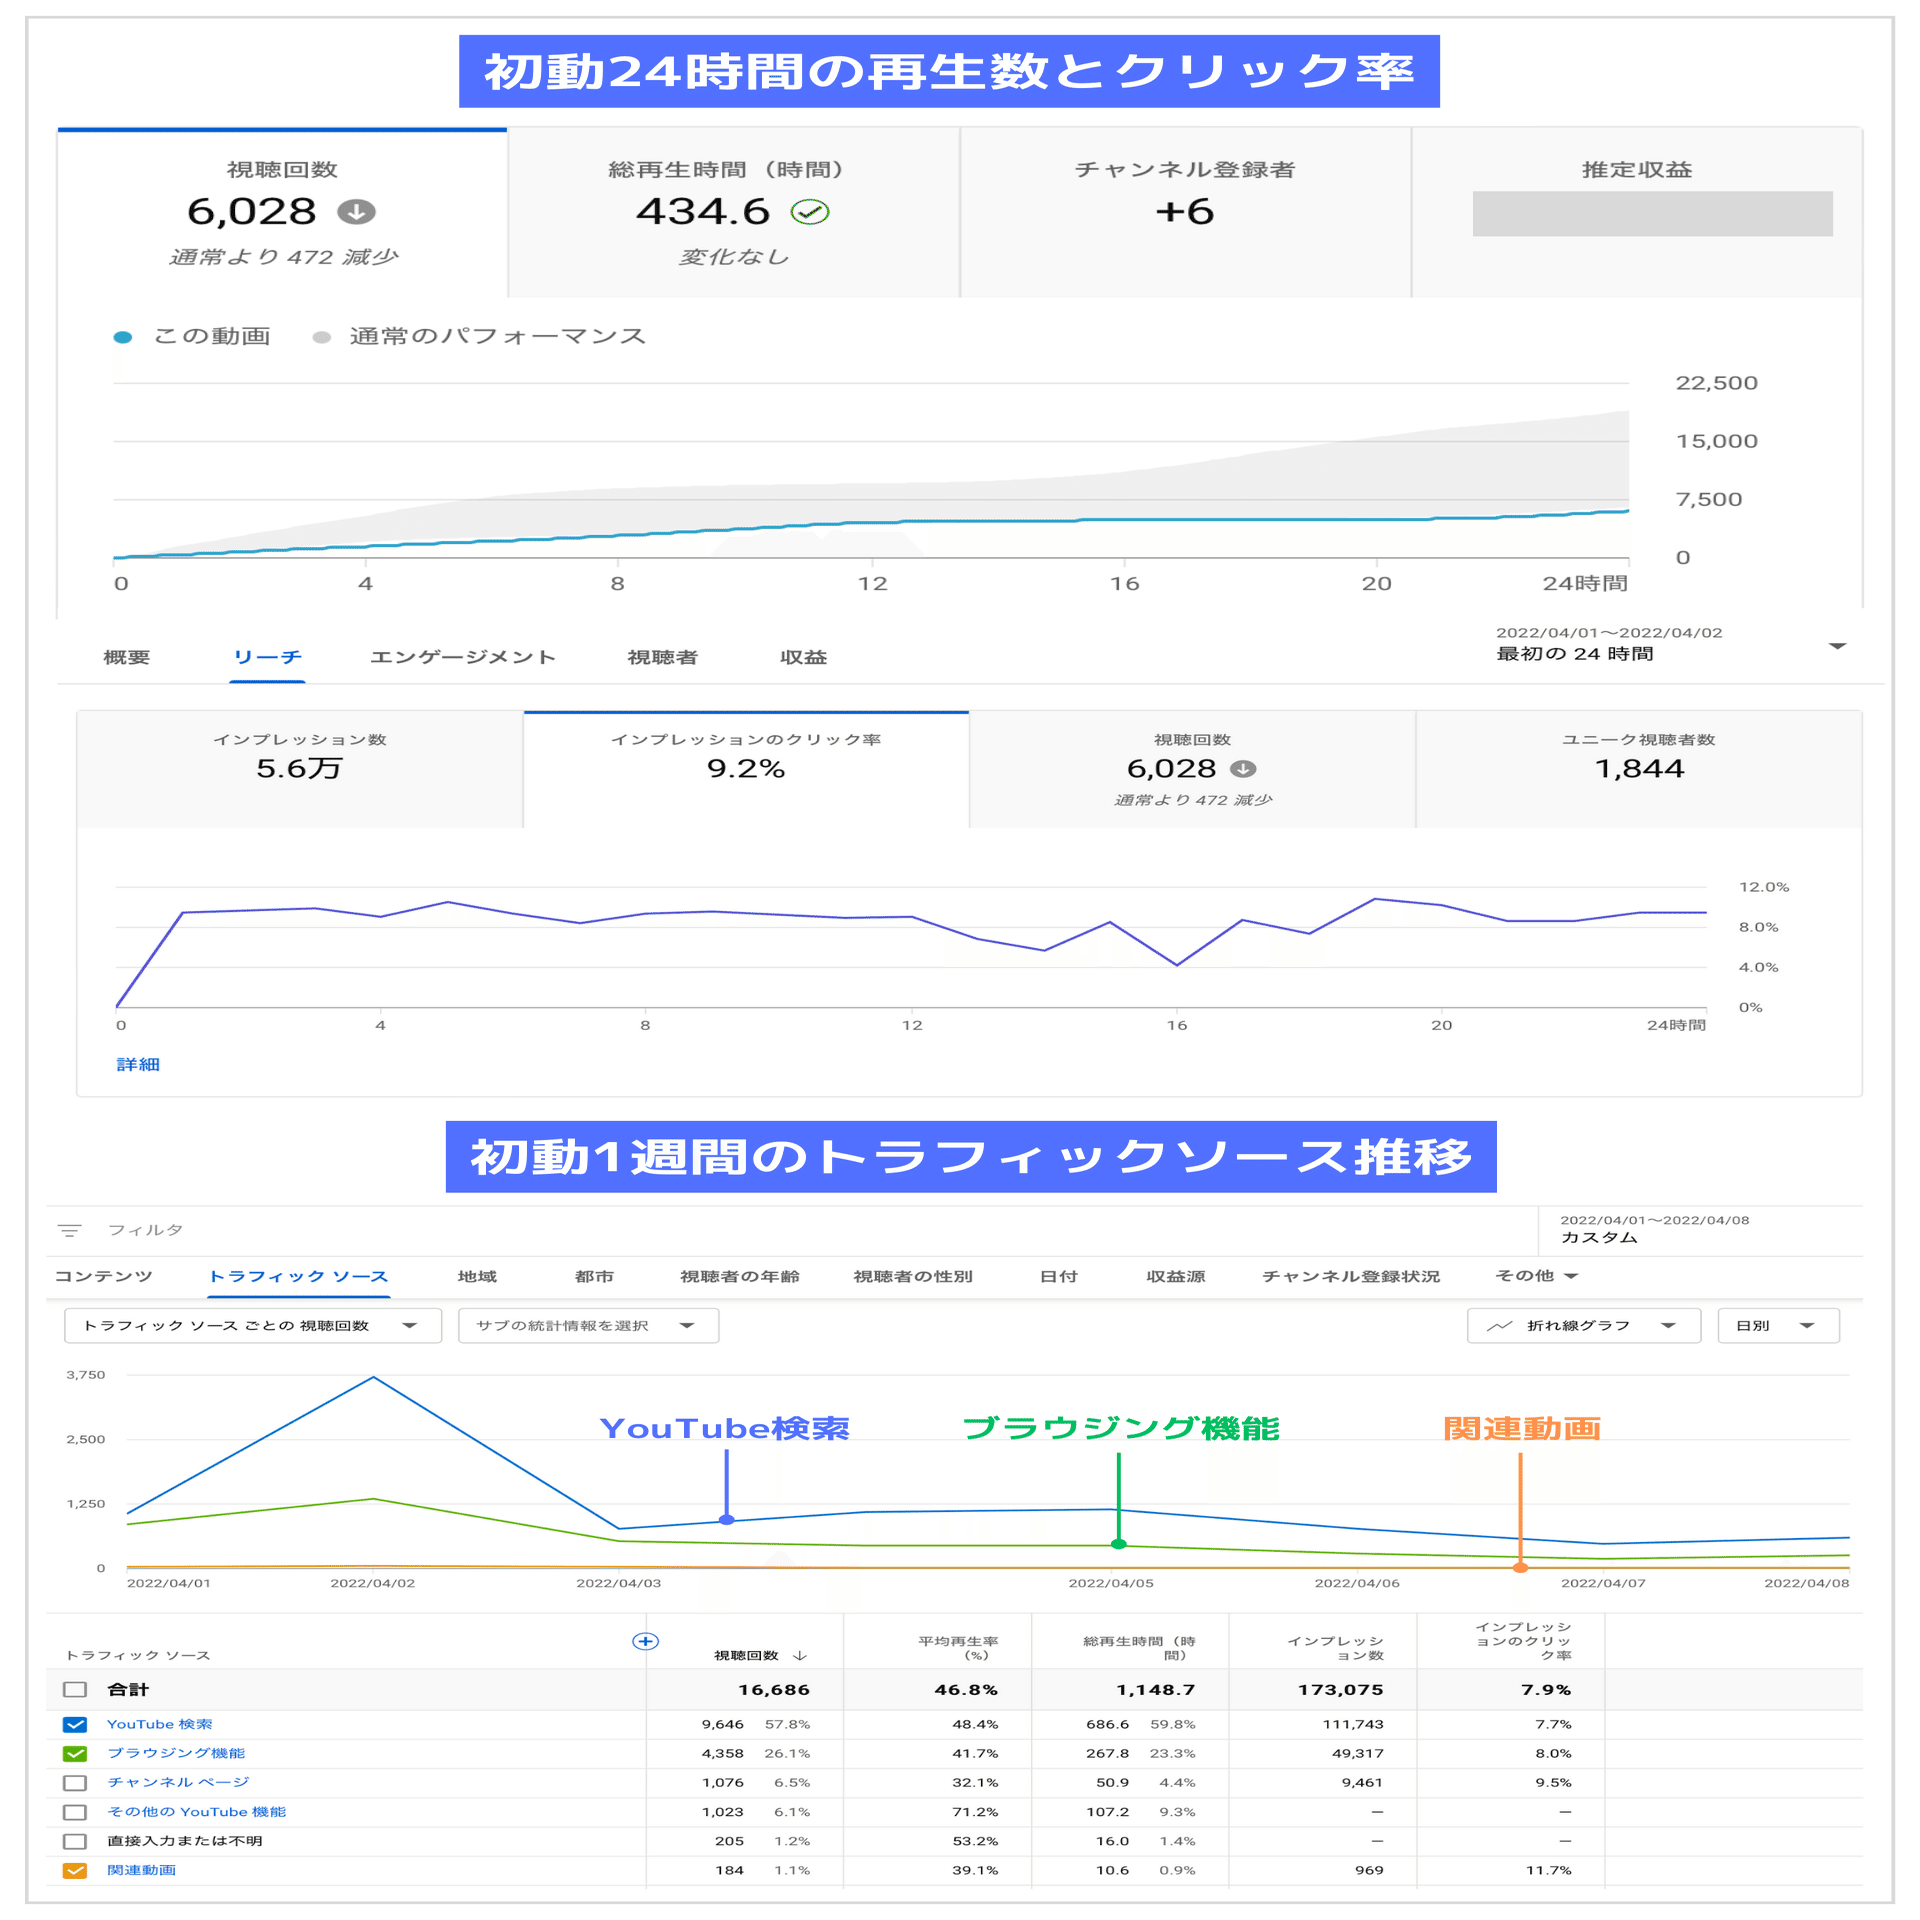Open the チャンネル登録状況 tab
Screen dimensions: 1920x1920
pos(1351,1277)
